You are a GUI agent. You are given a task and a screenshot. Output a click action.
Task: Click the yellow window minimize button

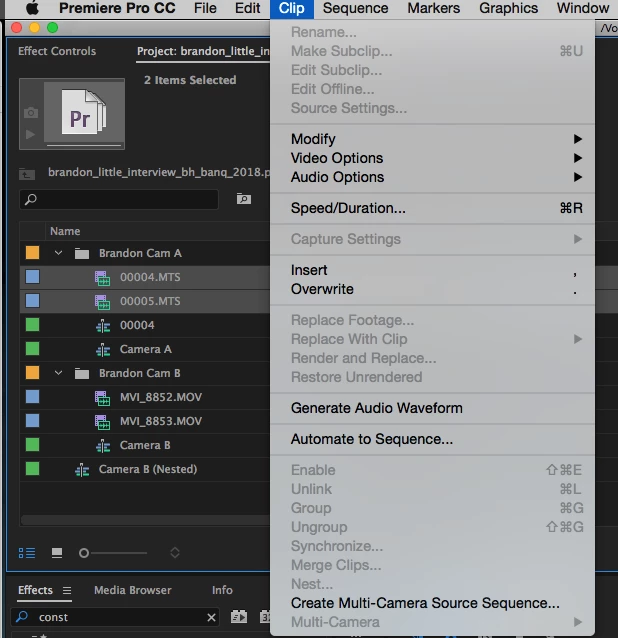click(35, 28)
